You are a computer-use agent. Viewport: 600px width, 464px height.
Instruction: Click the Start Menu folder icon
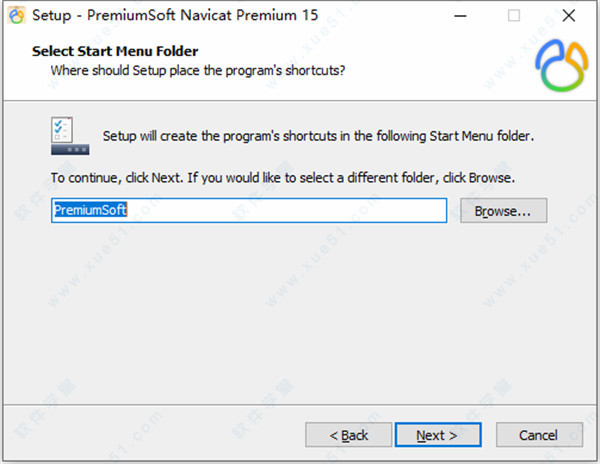[70, 135]
